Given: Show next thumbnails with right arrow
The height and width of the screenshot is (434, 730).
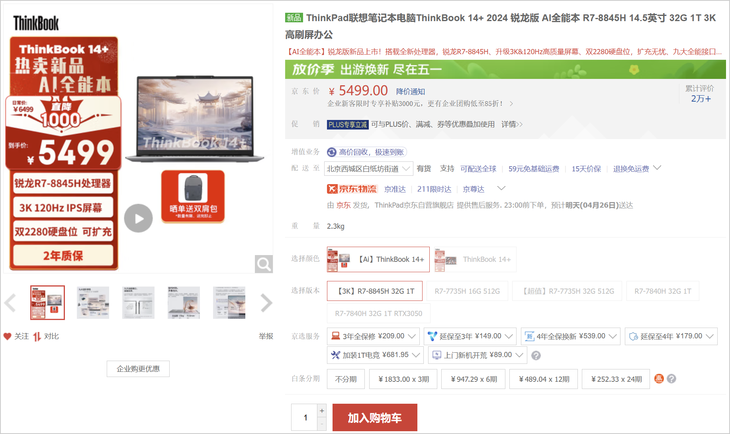Looking at the screenshot, I should click(x=266, y=303).
